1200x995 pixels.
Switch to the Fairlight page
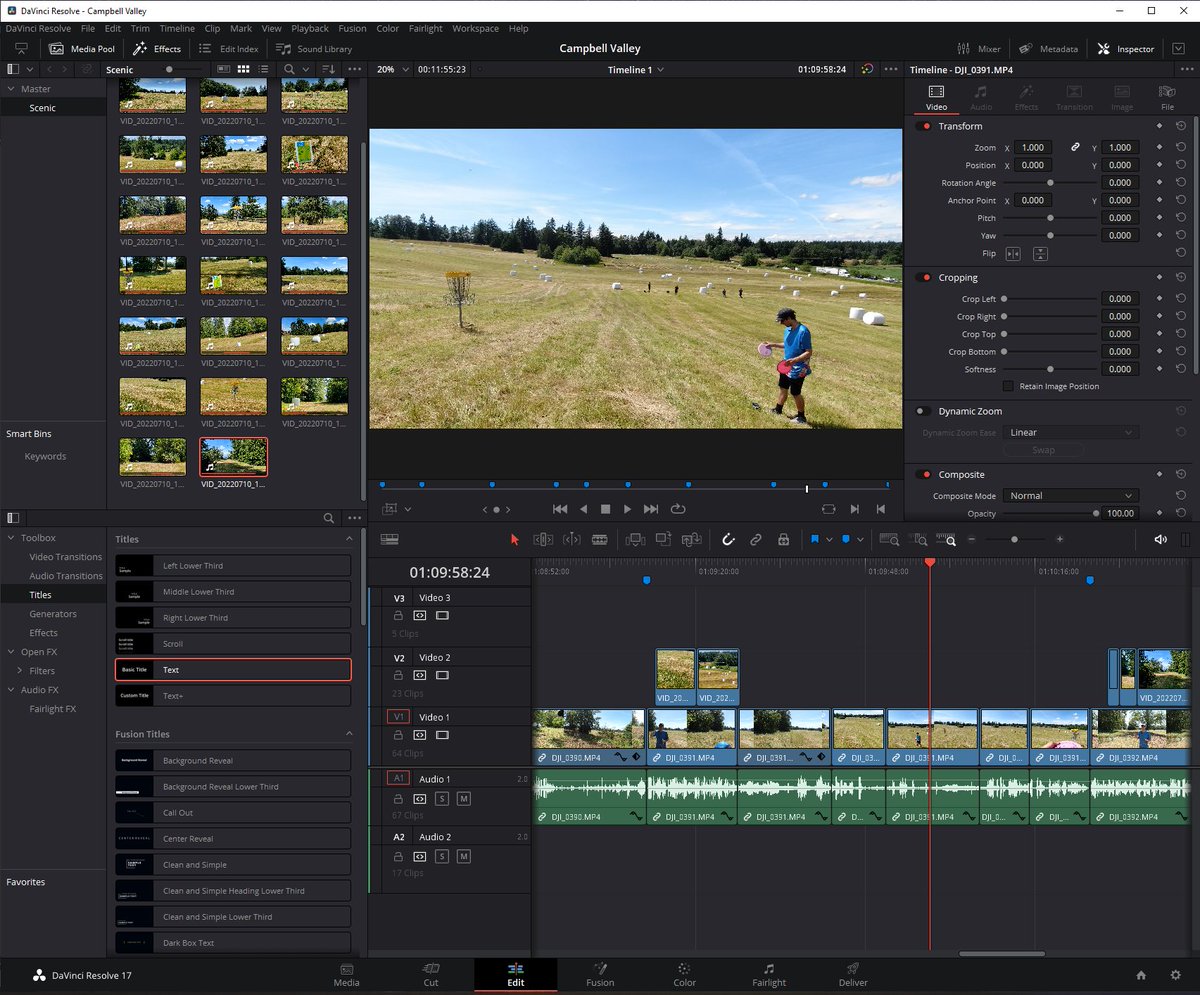769,974
